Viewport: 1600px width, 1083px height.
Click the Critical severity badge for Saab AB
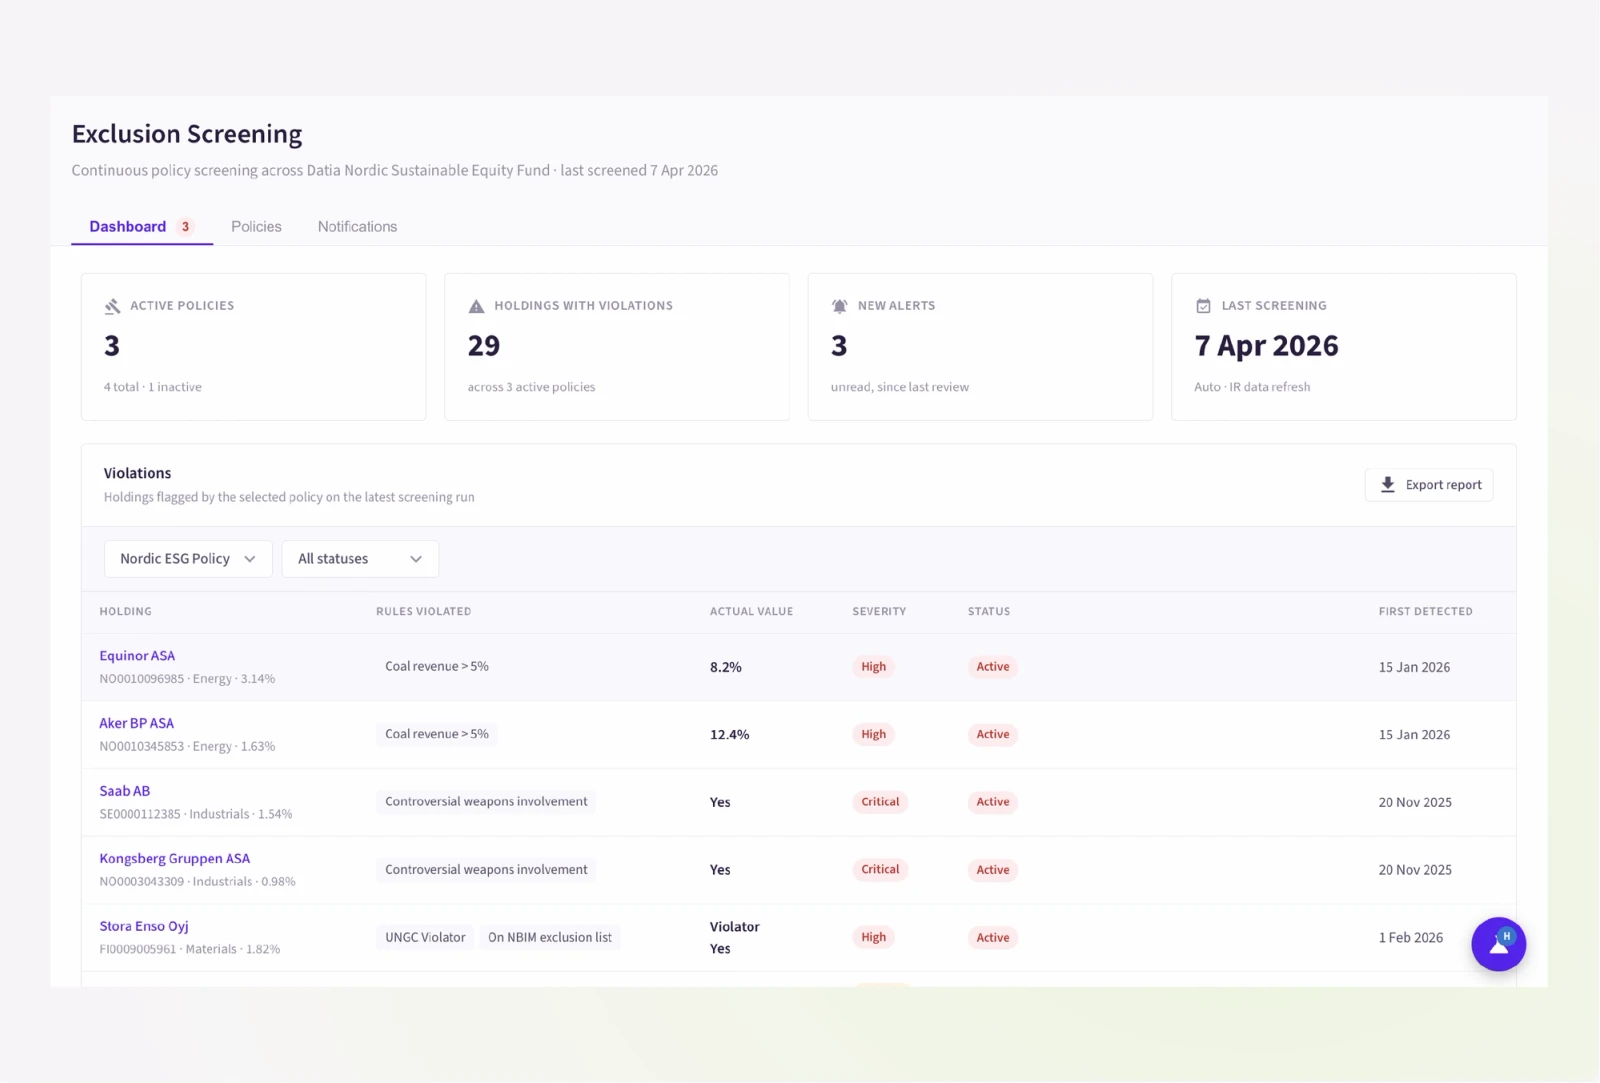tap(880, 802)
